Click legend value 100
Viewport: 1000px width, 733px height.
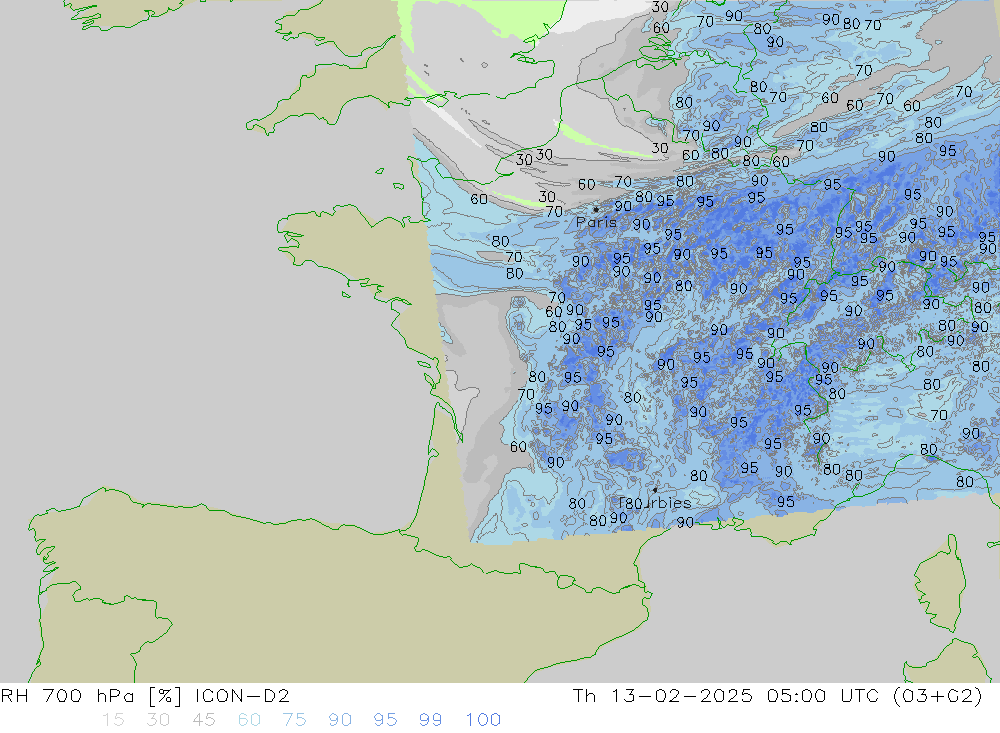[483, 720]
